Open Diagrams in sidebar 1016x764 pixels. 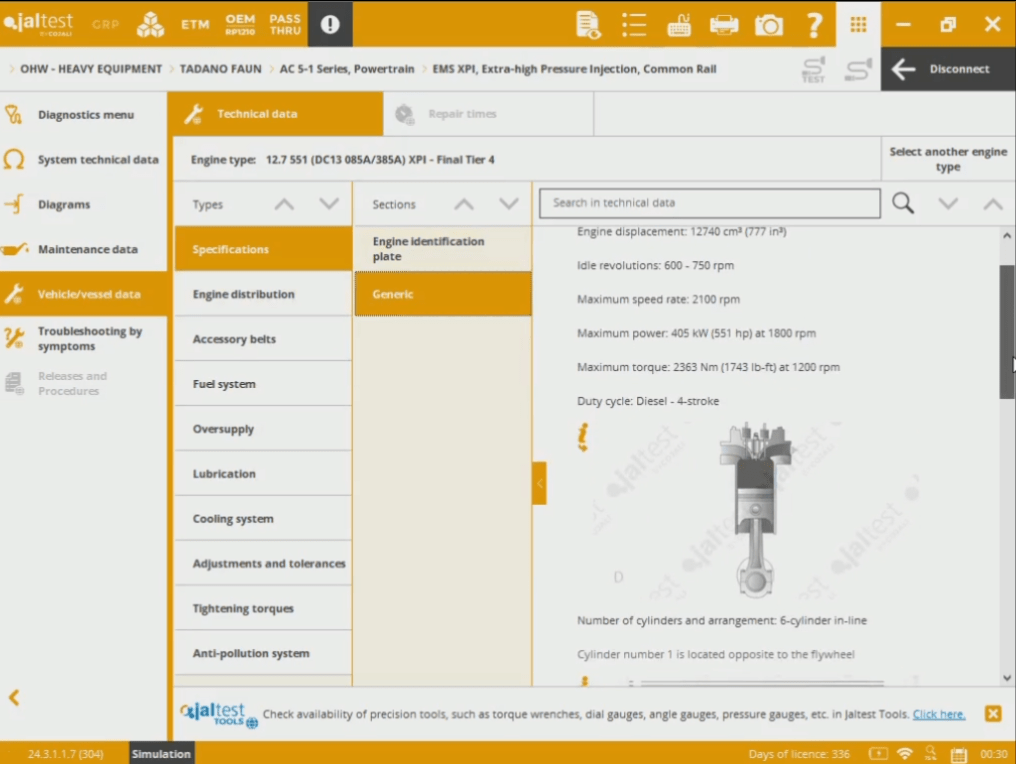point(84,204)
